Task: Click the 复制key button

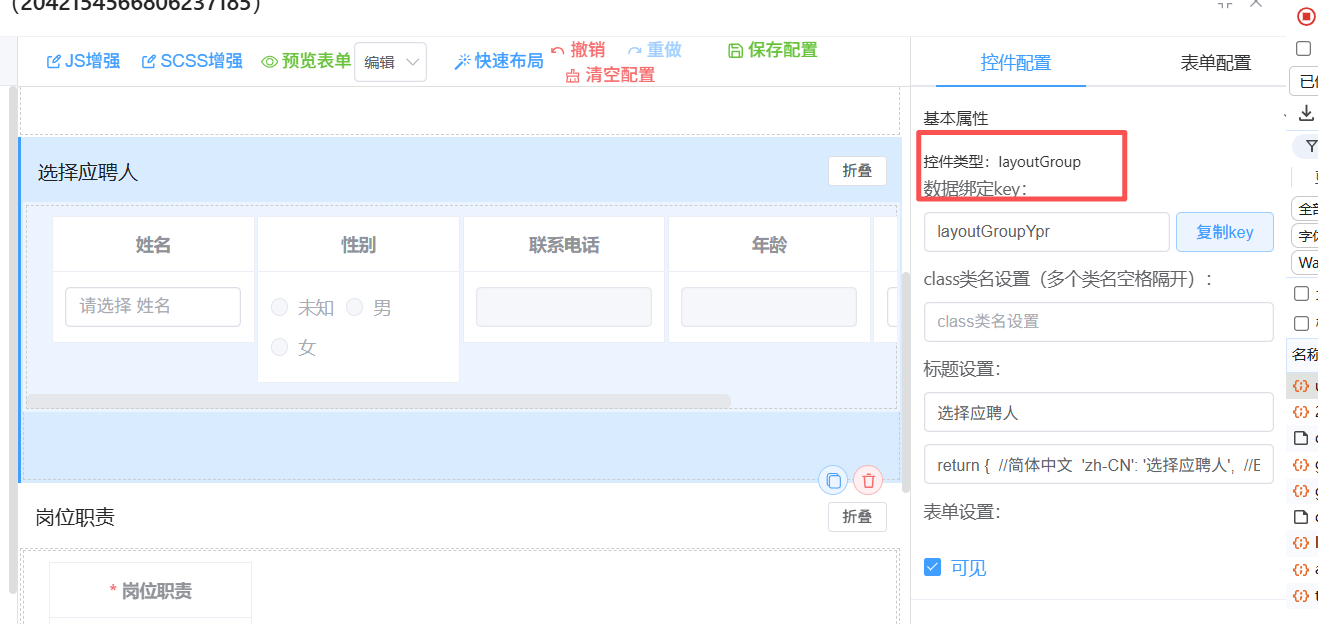Action: coord(1224,232)
